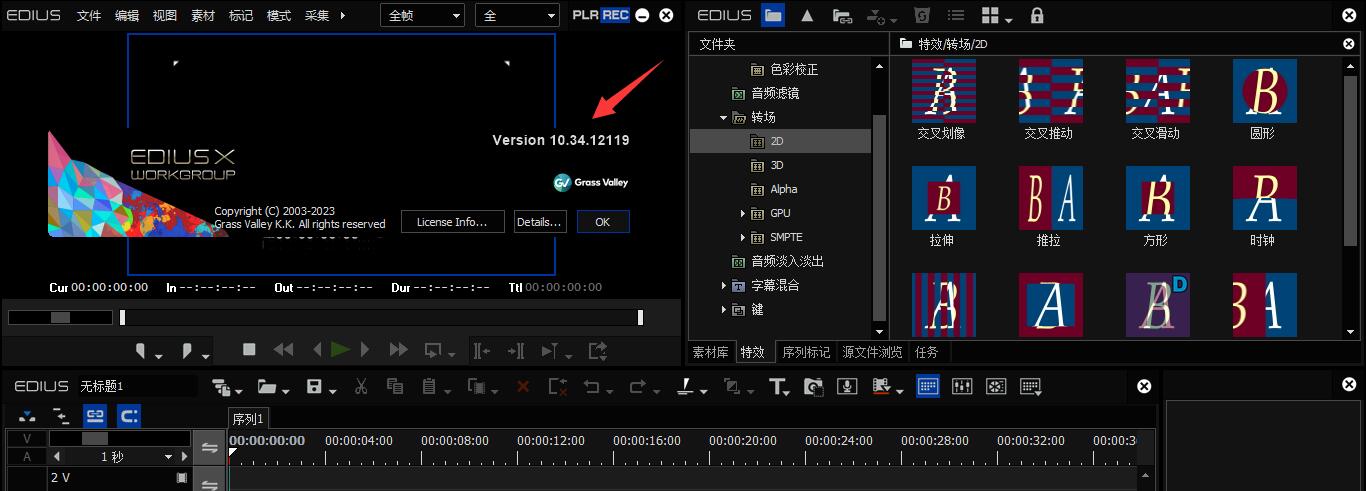Open the tile view mode icon
Screen dimensions: 1366x491
point(991,16)
